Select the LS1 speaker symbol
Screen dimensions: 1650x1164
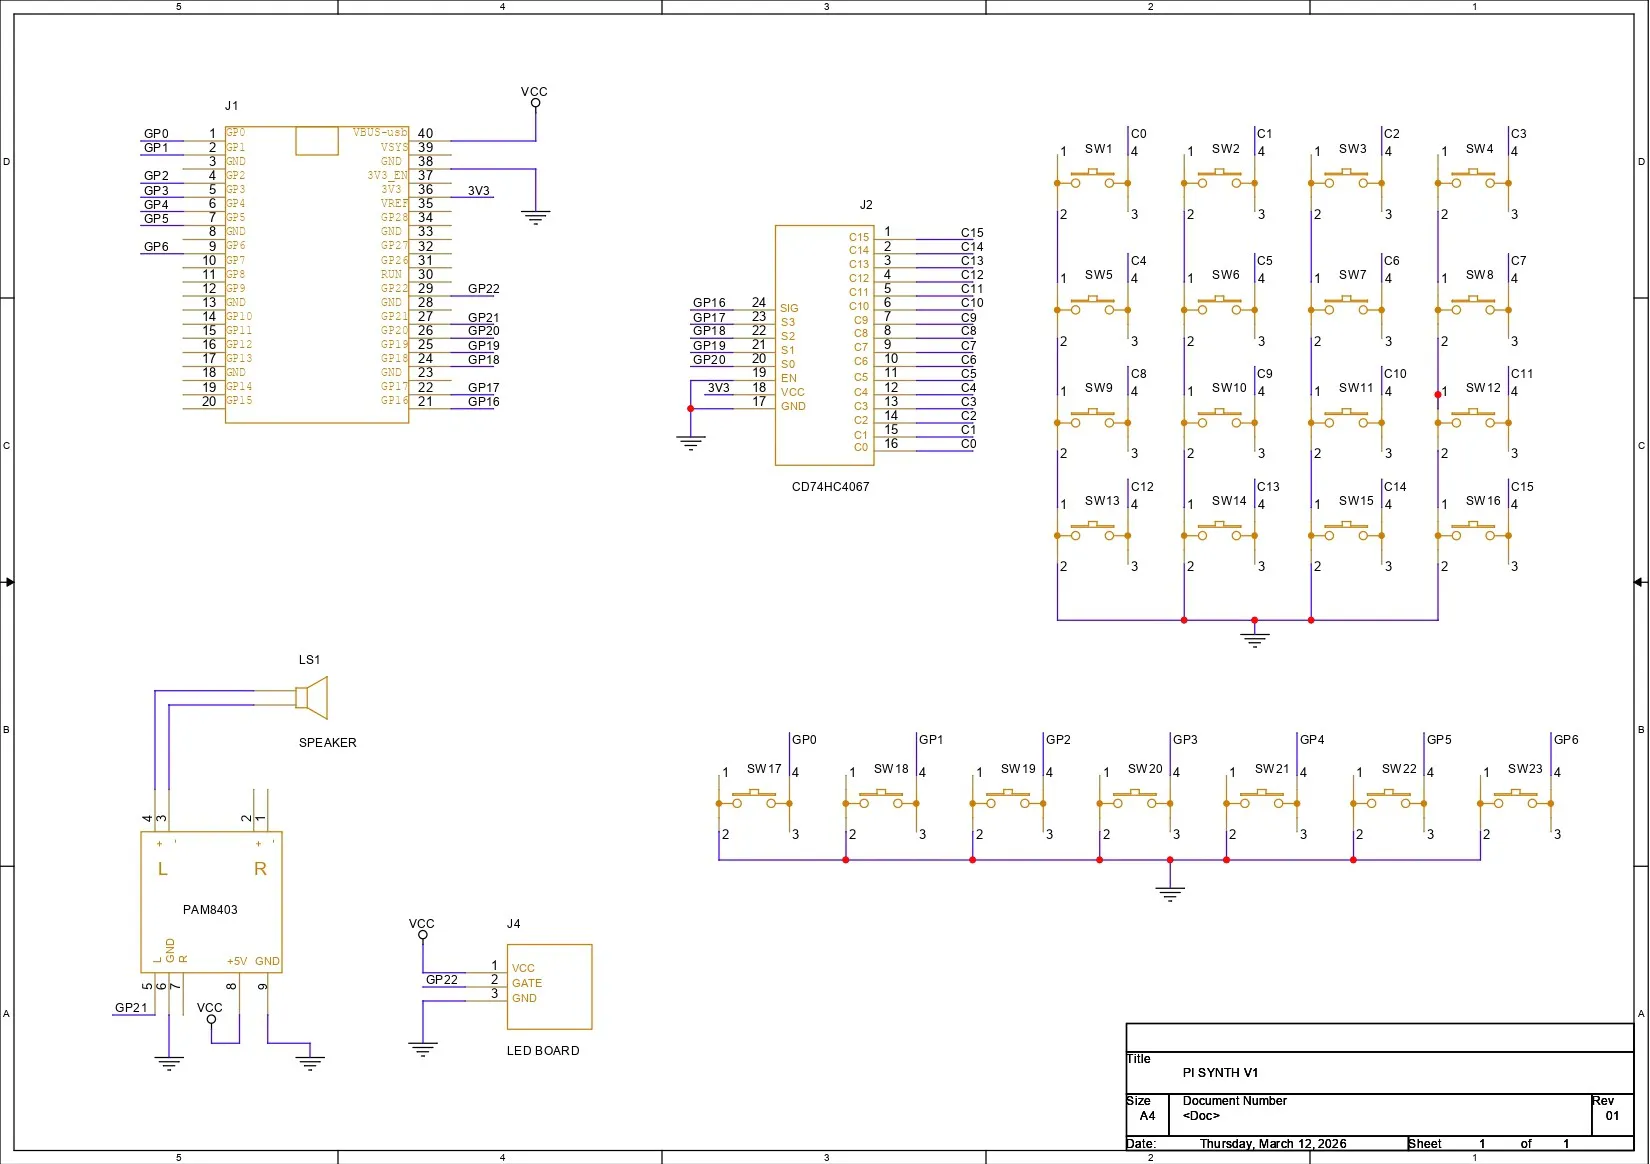(312, 697)
